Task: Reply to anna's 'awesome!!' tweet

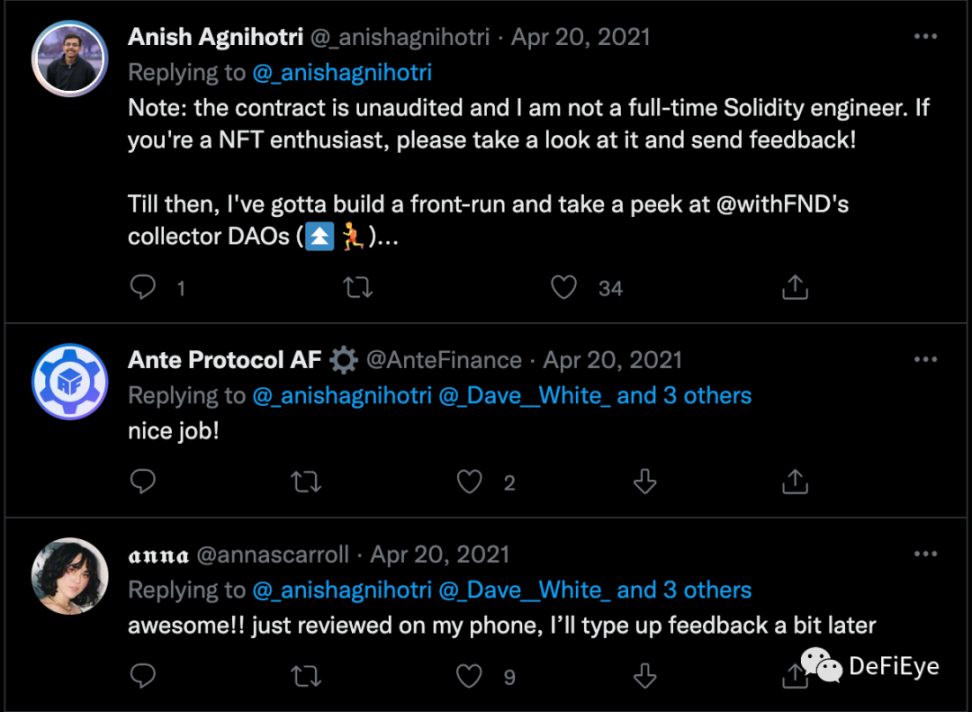Action: [144, 676]
